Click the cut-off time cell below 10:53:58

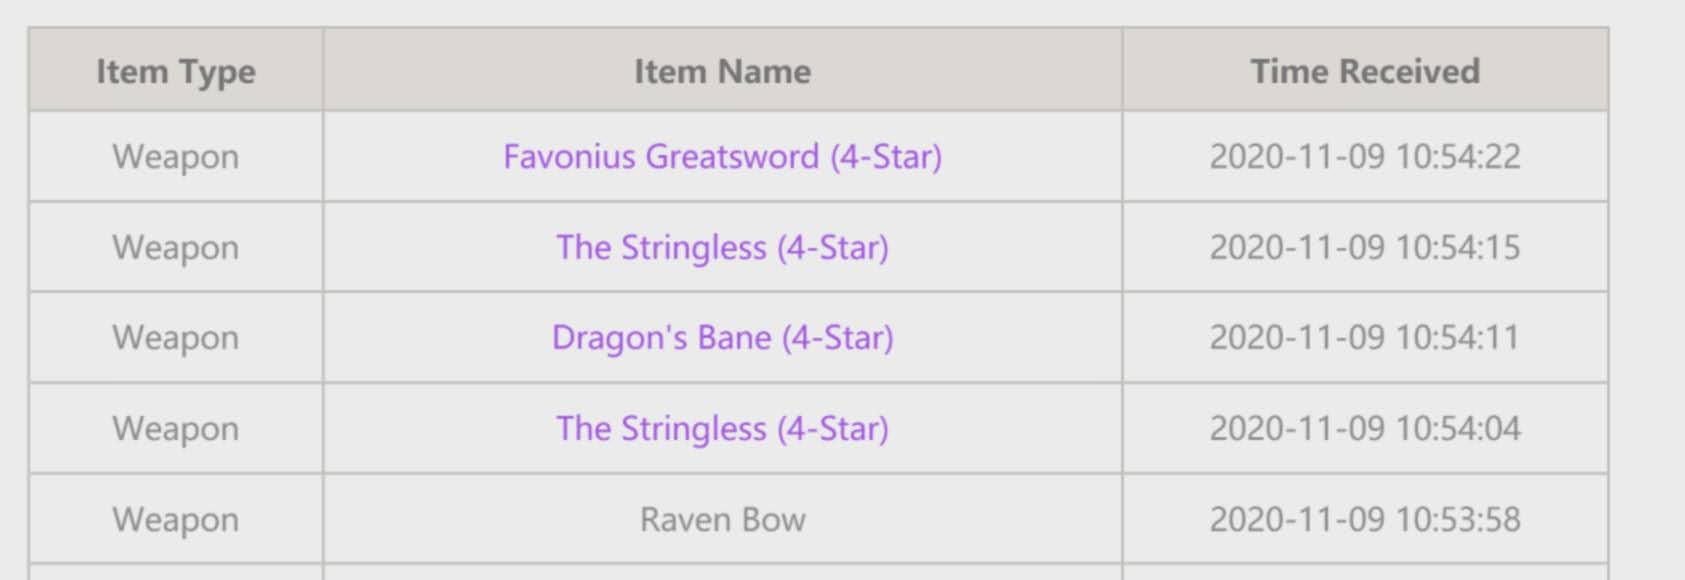click(1365, 573)
